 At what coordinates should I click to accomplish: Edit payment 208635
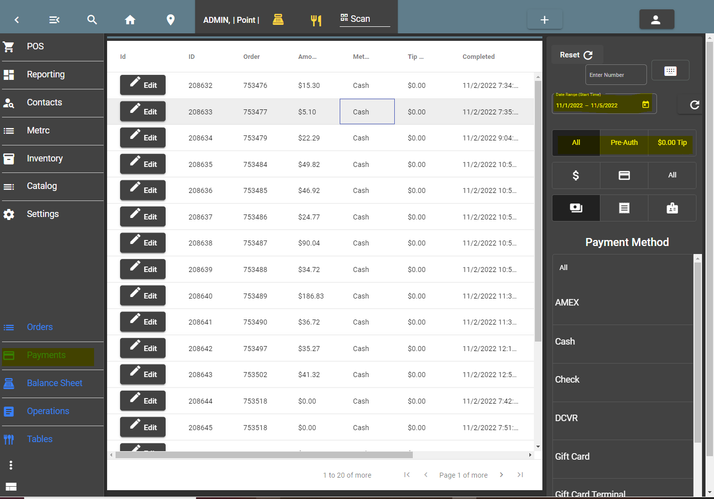[x=143, y=164]
